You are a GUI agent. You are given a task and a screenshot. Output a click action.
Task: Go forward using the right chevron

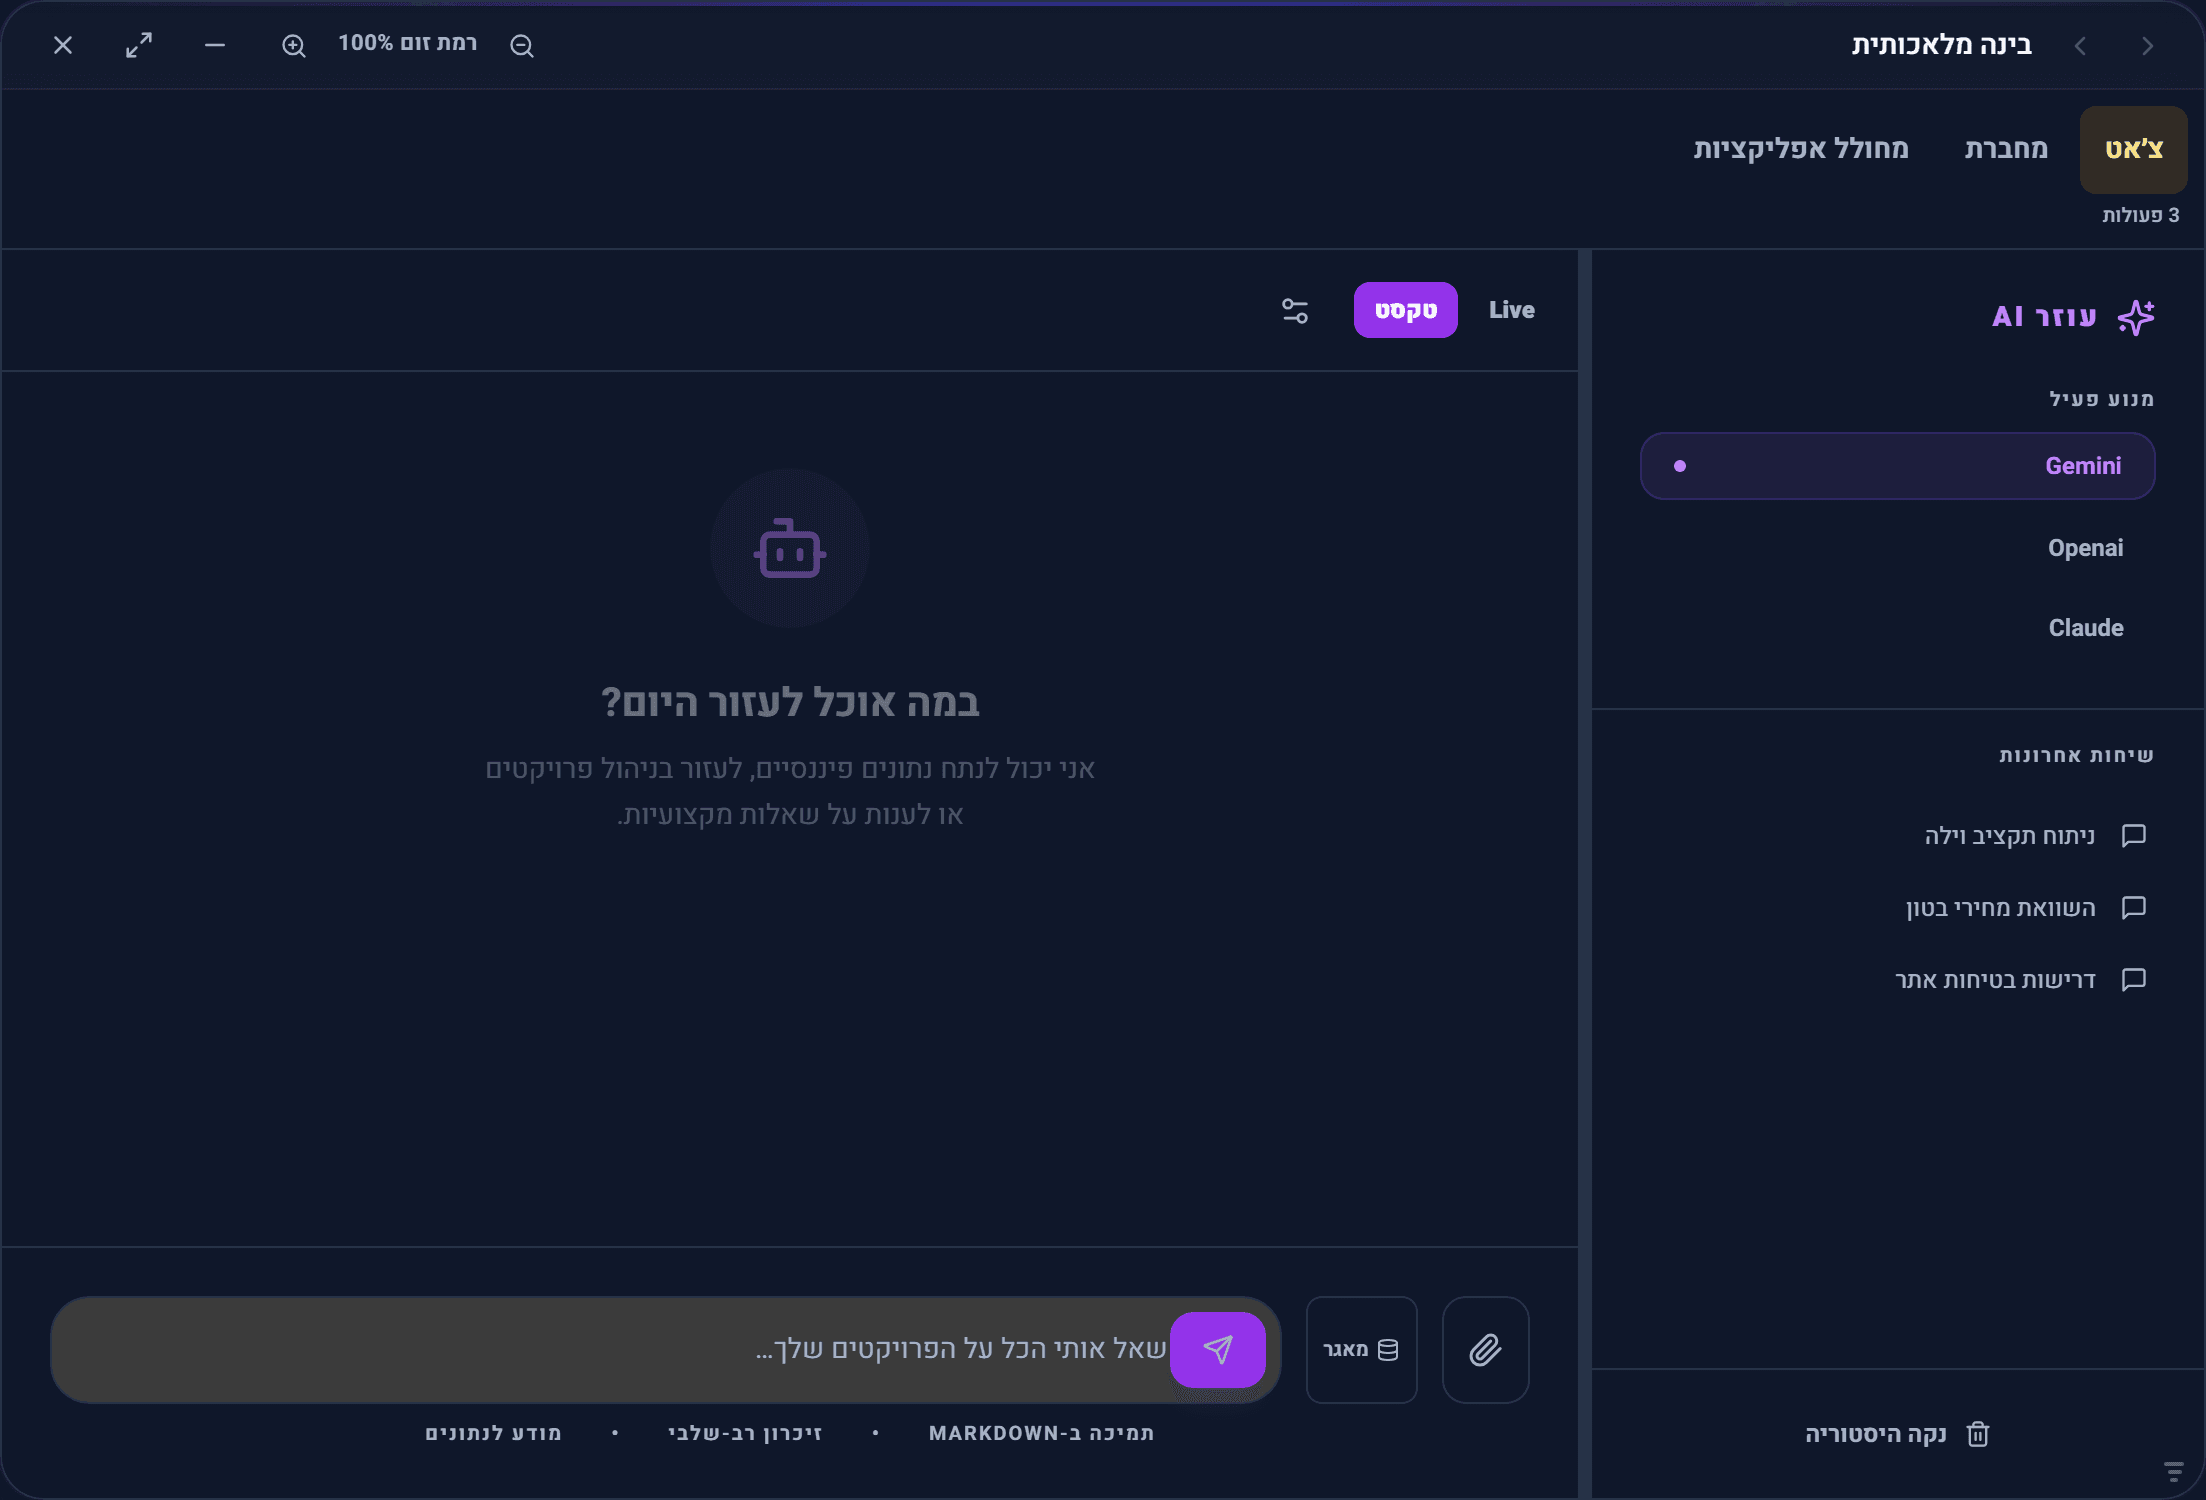click(x=2147, y=46)
